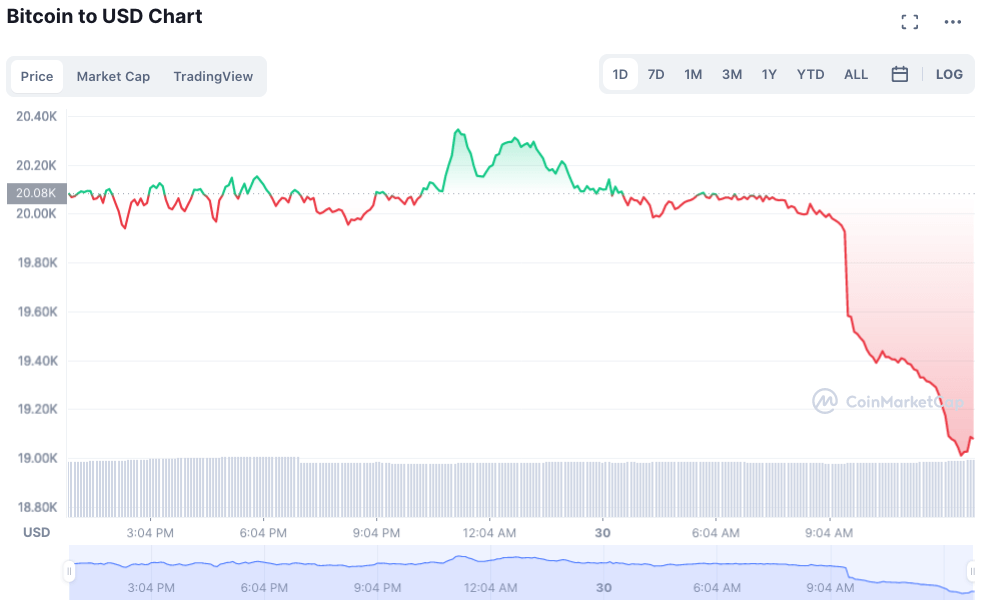Click the mini navigator chart at 6:04 AM
The image size is (985, 610).
pos(715,572)
